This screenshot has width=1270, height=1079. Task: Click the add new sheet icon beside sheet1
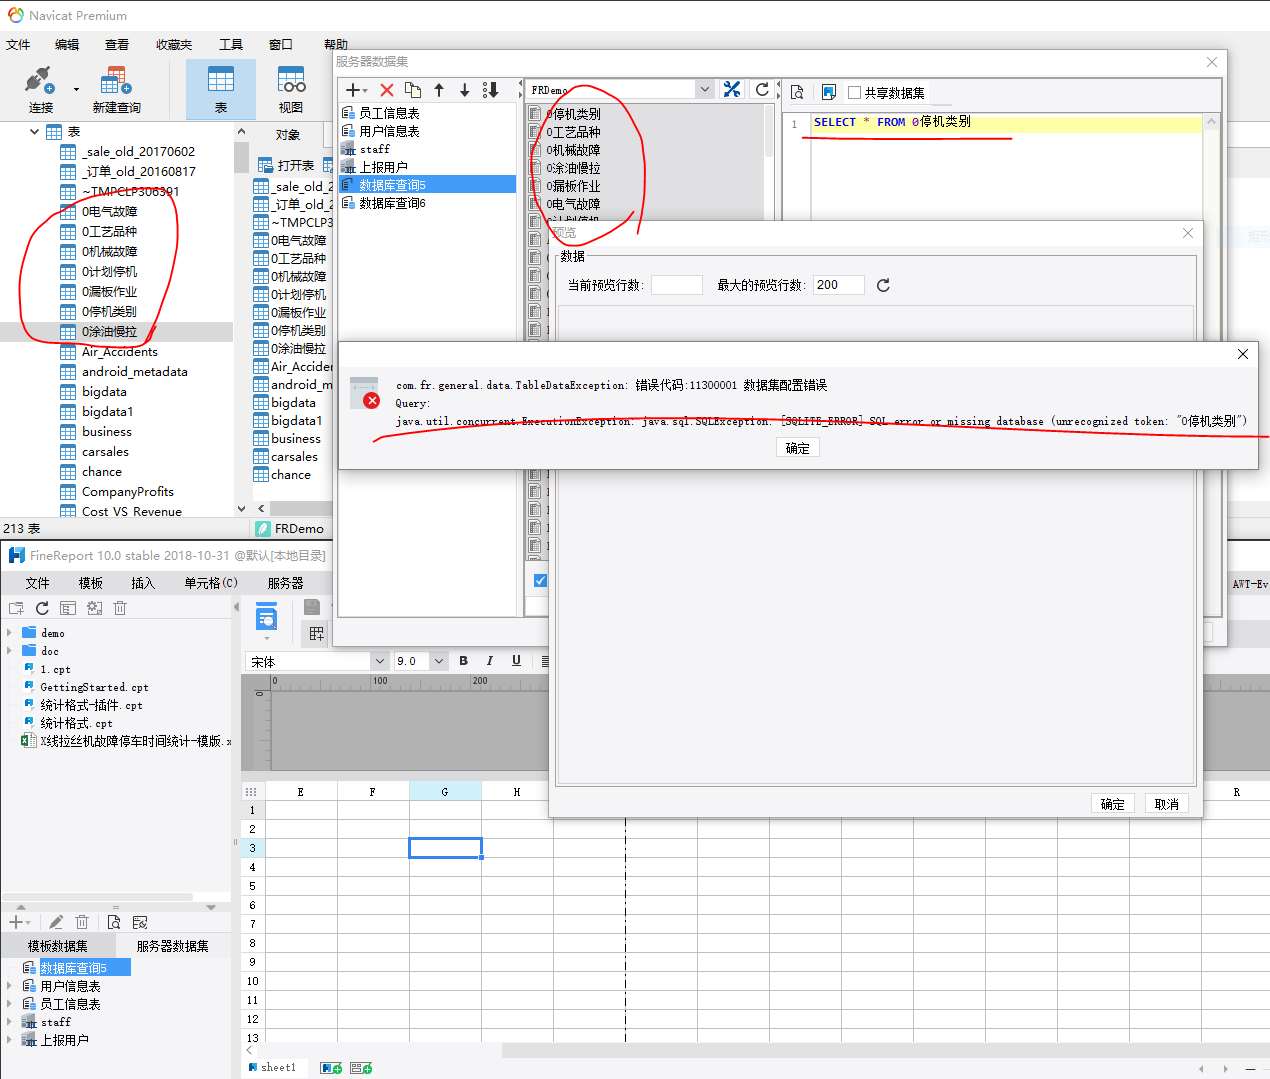tap(330, 1068)
